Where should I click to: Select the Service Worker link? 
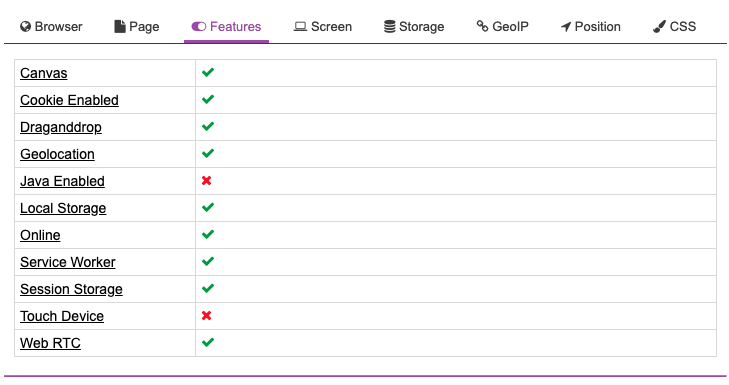67,262
